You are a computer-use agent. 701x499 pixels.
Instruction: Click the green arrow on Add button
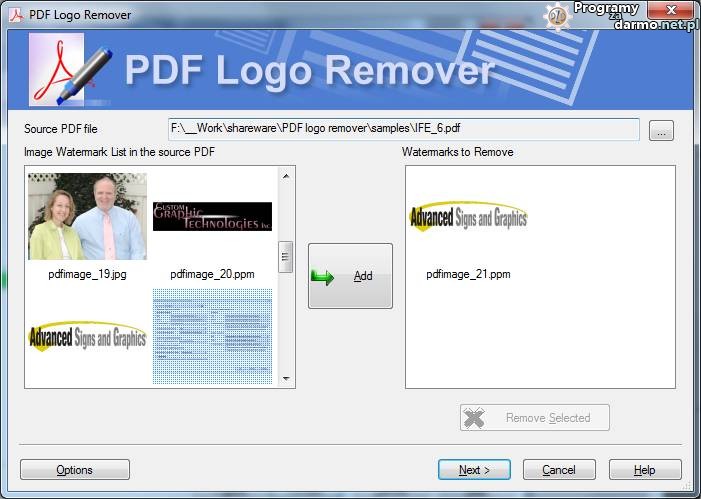323,276
